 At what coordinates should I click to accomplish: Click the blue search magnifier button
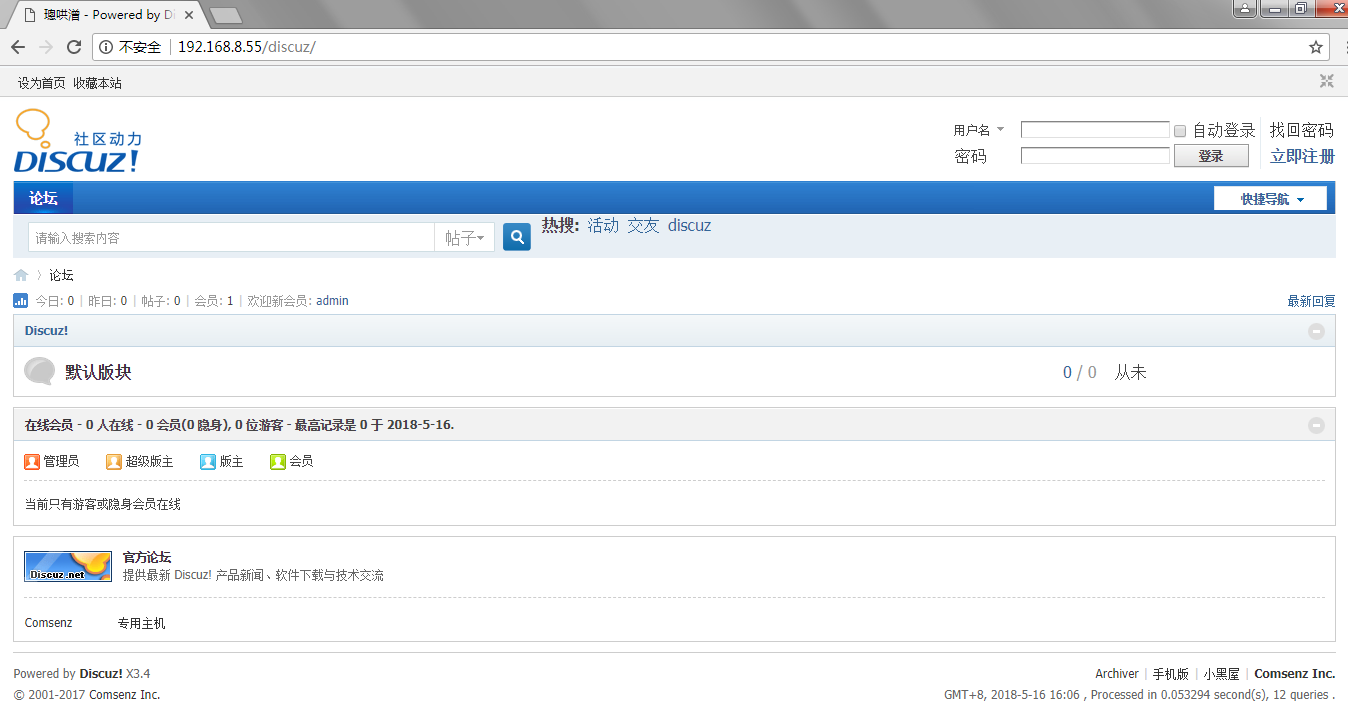(517, 237)
